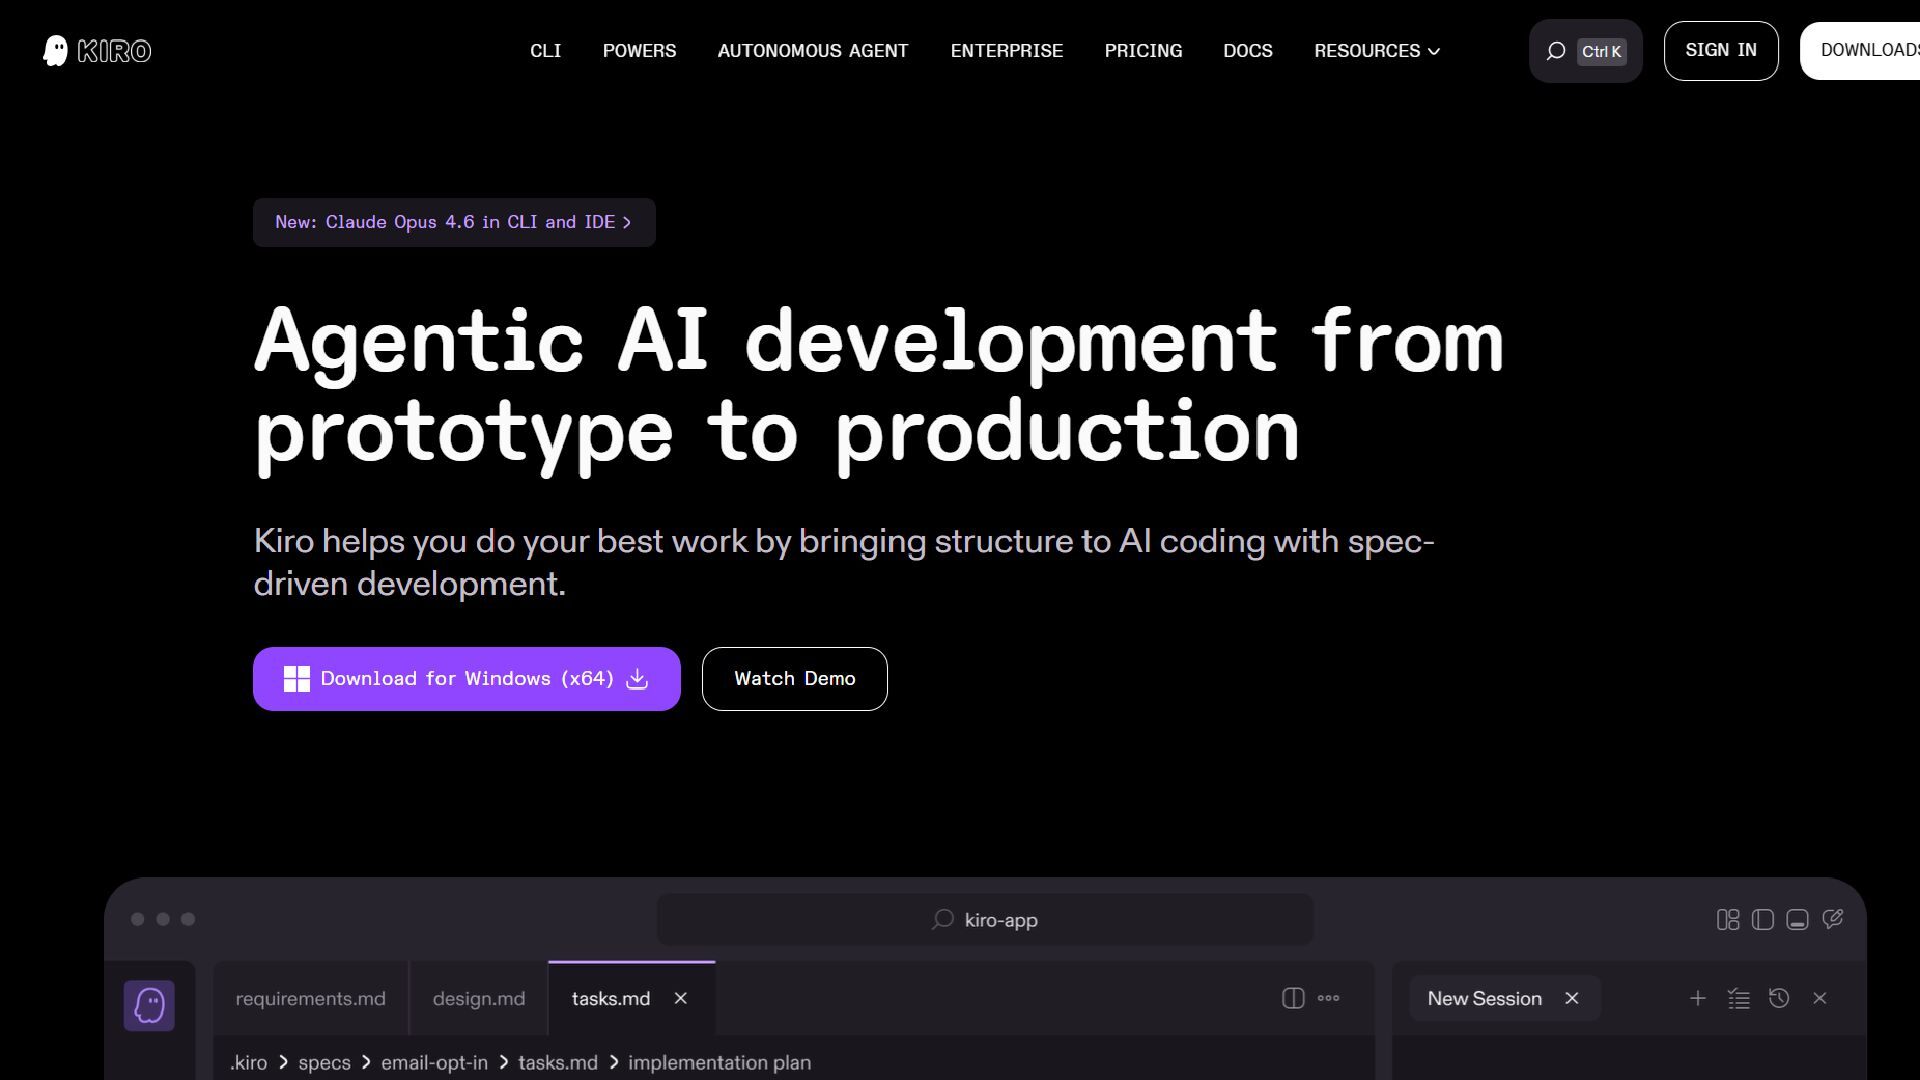Click the new chat pencil icon
This screenshot has width=1920, height=1080.
(x=1832, y=919)
